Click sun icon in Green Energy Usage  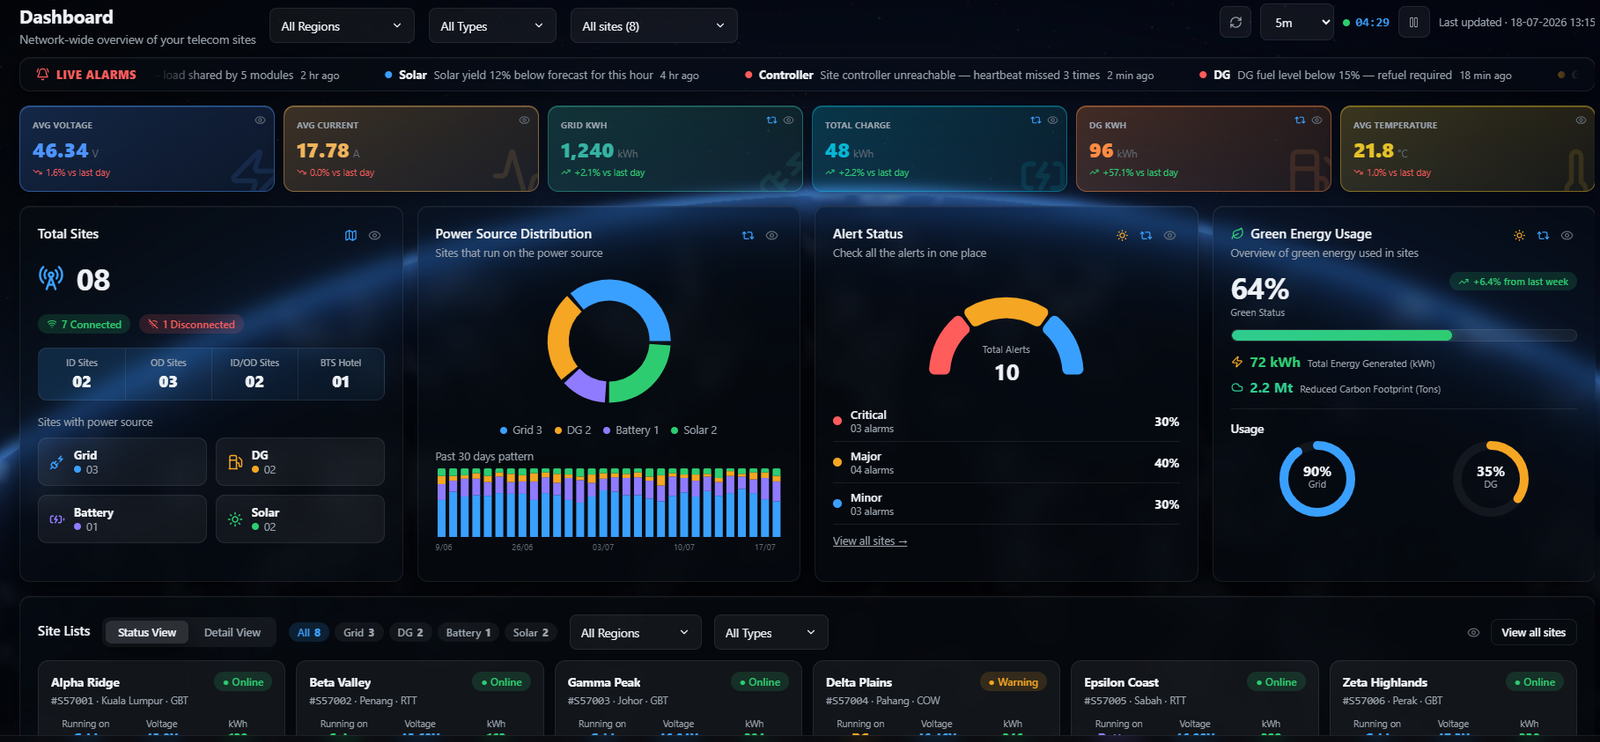(x=1519, y=236)
